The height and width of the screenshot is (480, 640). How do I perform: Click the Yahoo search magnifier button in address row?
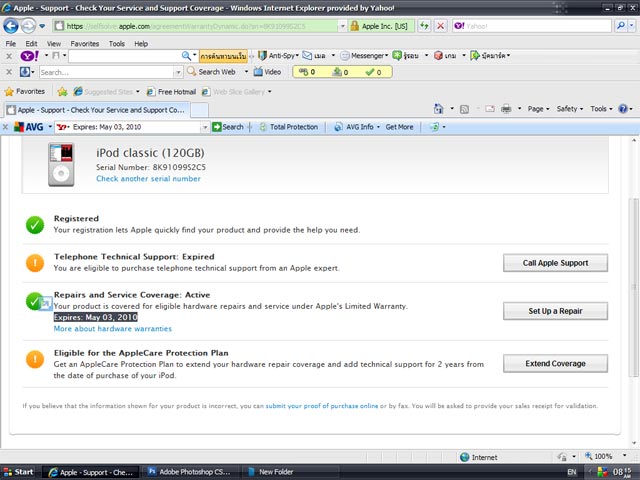pyautogui.click(x=621, y=26)
